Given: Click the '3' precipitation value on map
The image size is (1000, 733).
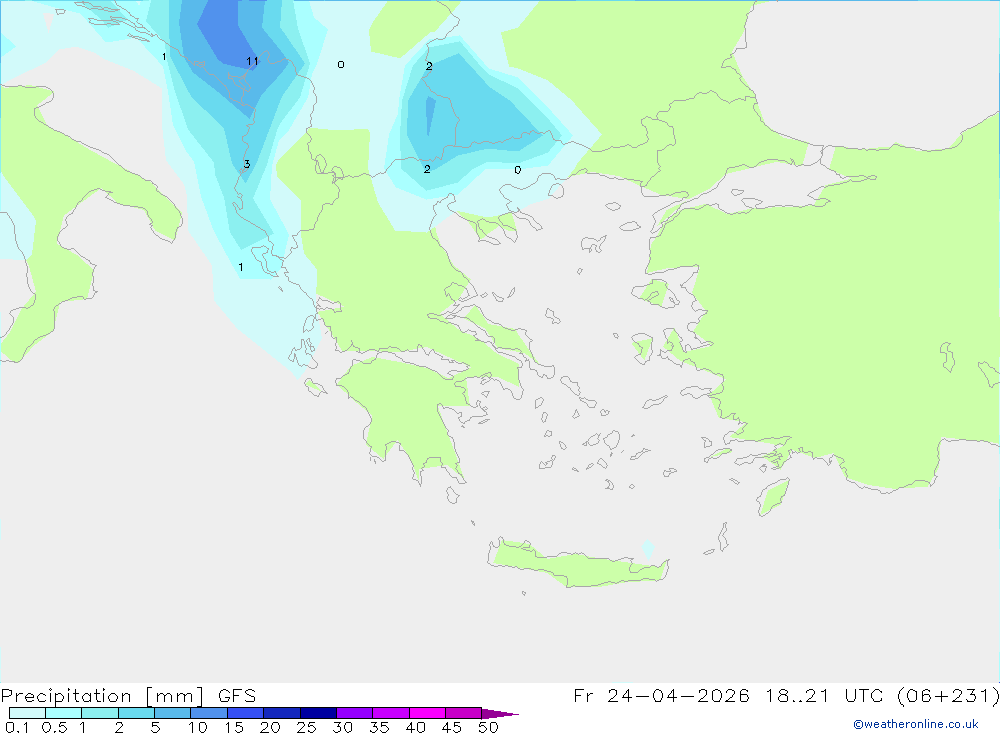Looking at the screenshot, I should 247,165.
